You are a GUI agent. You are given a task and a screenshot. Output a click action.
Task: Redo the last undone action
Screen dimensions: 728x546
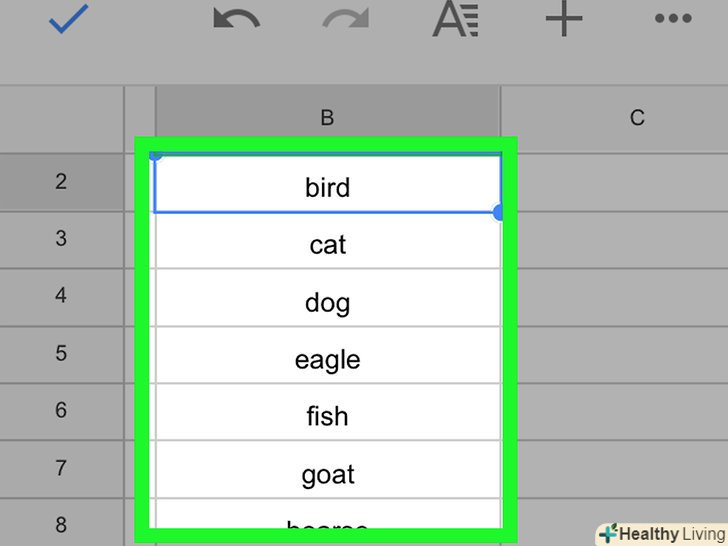(x=347, y=20)
